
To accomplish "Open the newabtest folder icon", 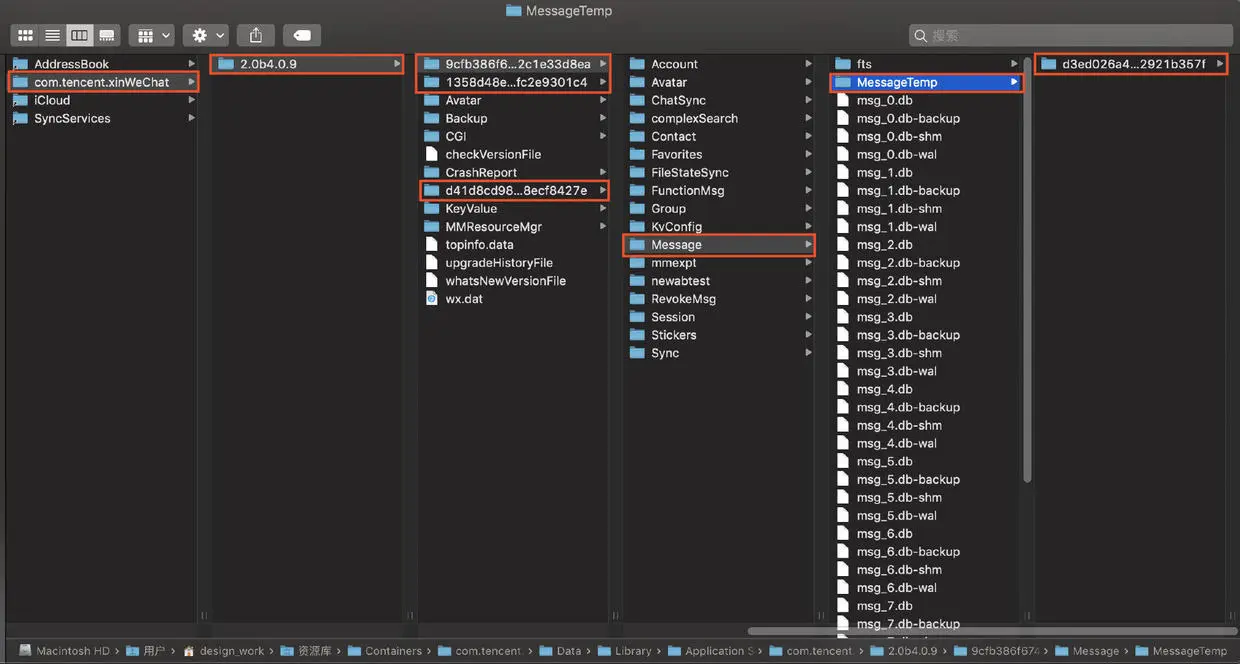I will click(x=637, y=280).
